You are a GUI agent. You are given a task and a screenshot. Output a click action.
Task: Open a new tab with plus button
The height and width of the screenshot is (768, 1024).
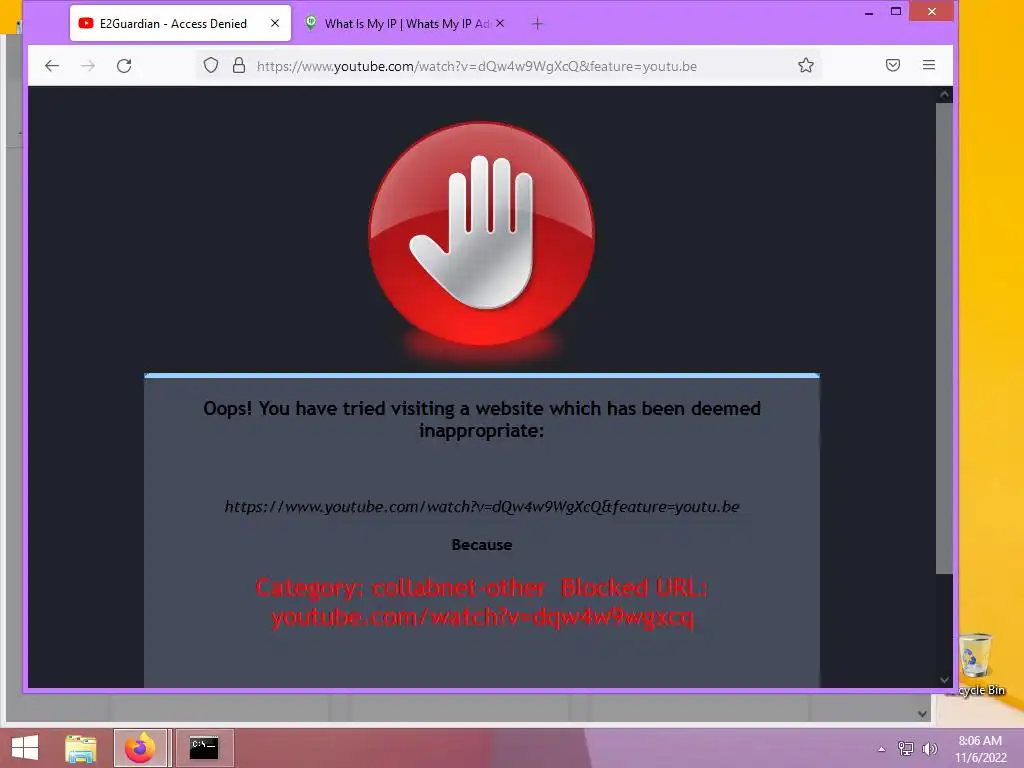click(x=537, y=24)
